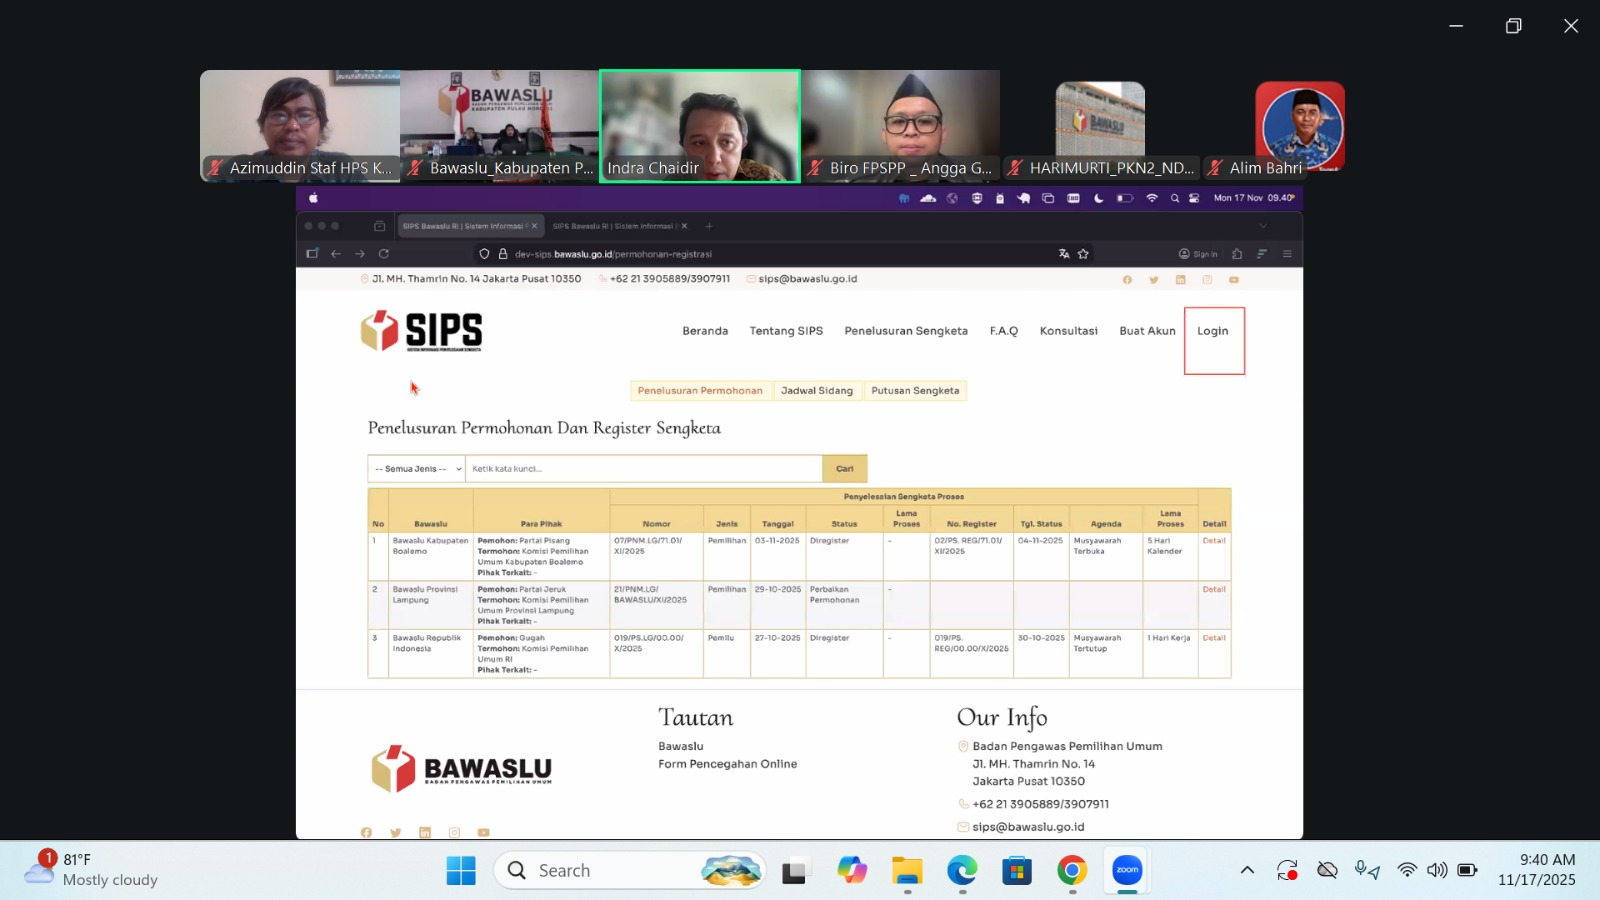Viewport: 1600px width, 900px height.
Task: Open the F.A.Q menu item
Action: pos(1003,331)
